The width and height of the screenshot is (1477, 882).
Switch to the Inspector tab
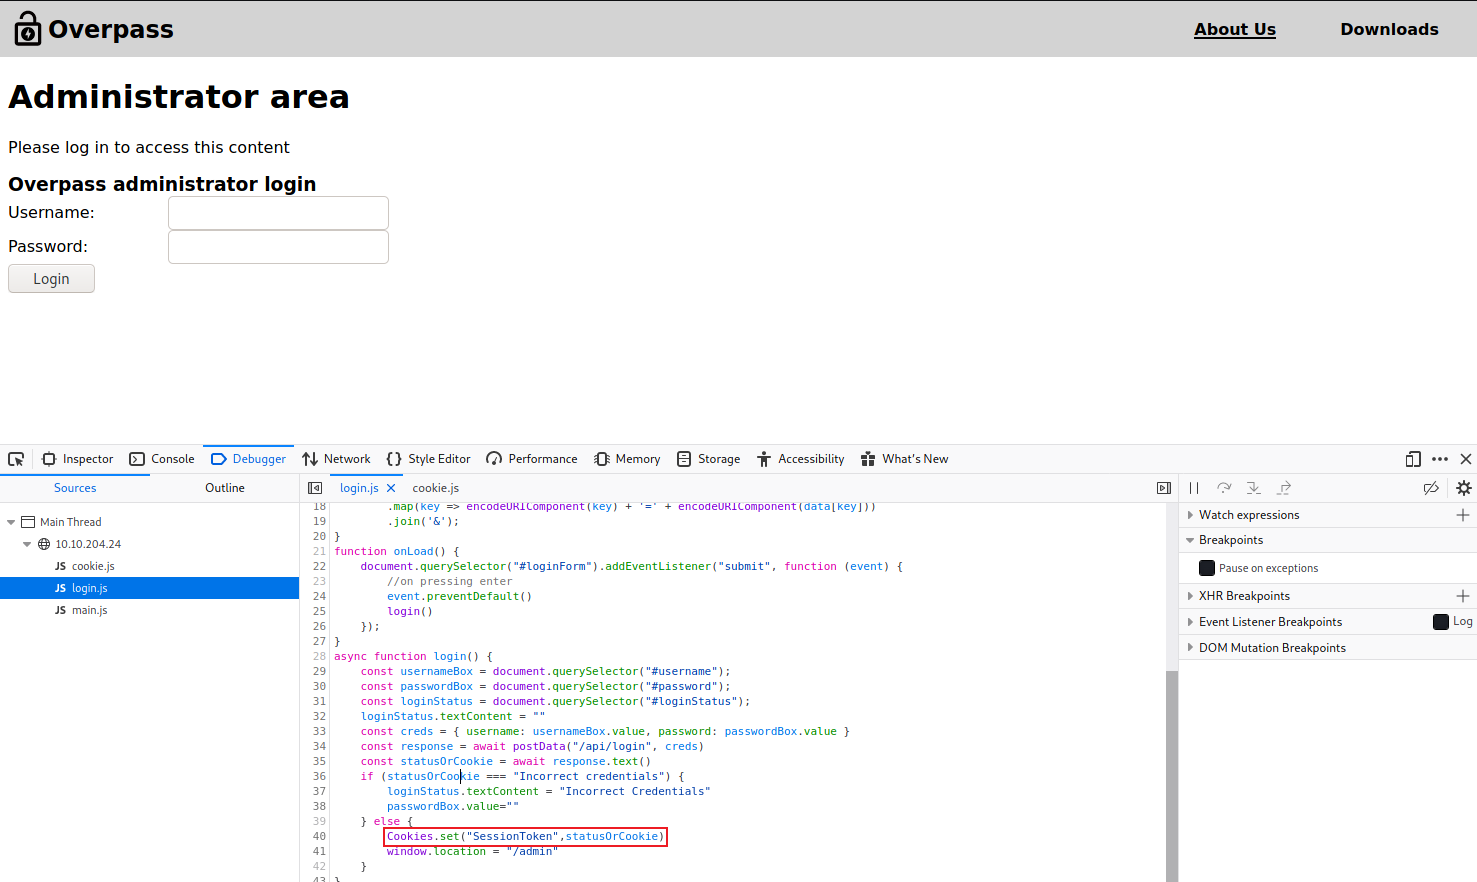click(77, 459)
